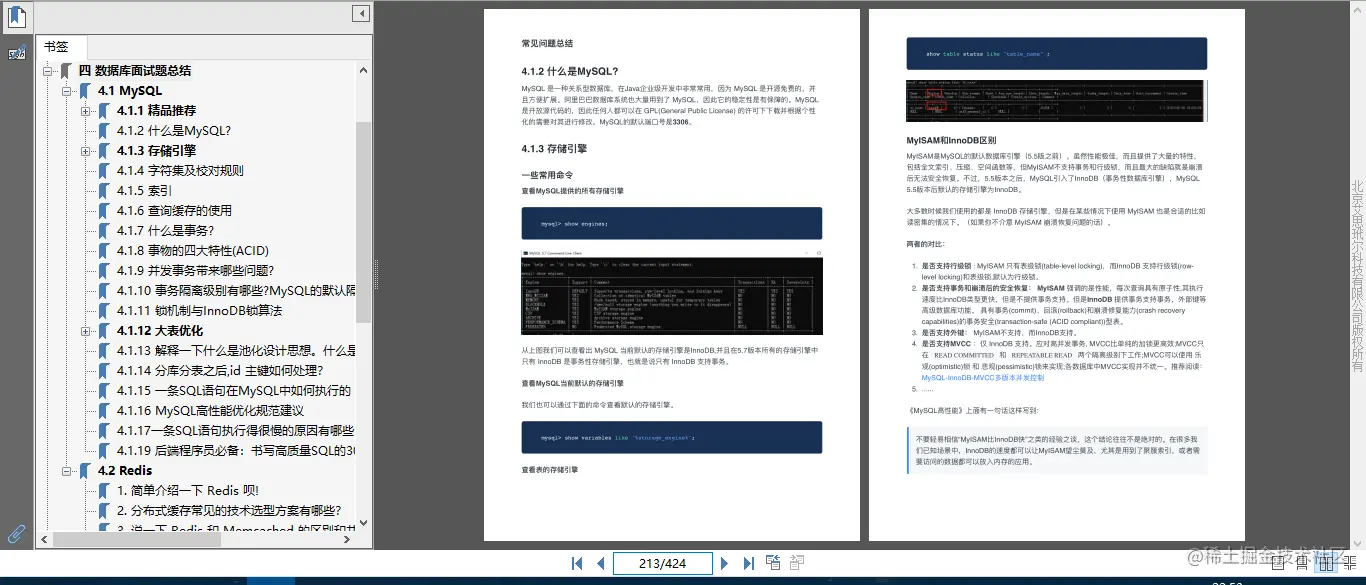
Task: Go to next view
Action: point(798,563)
